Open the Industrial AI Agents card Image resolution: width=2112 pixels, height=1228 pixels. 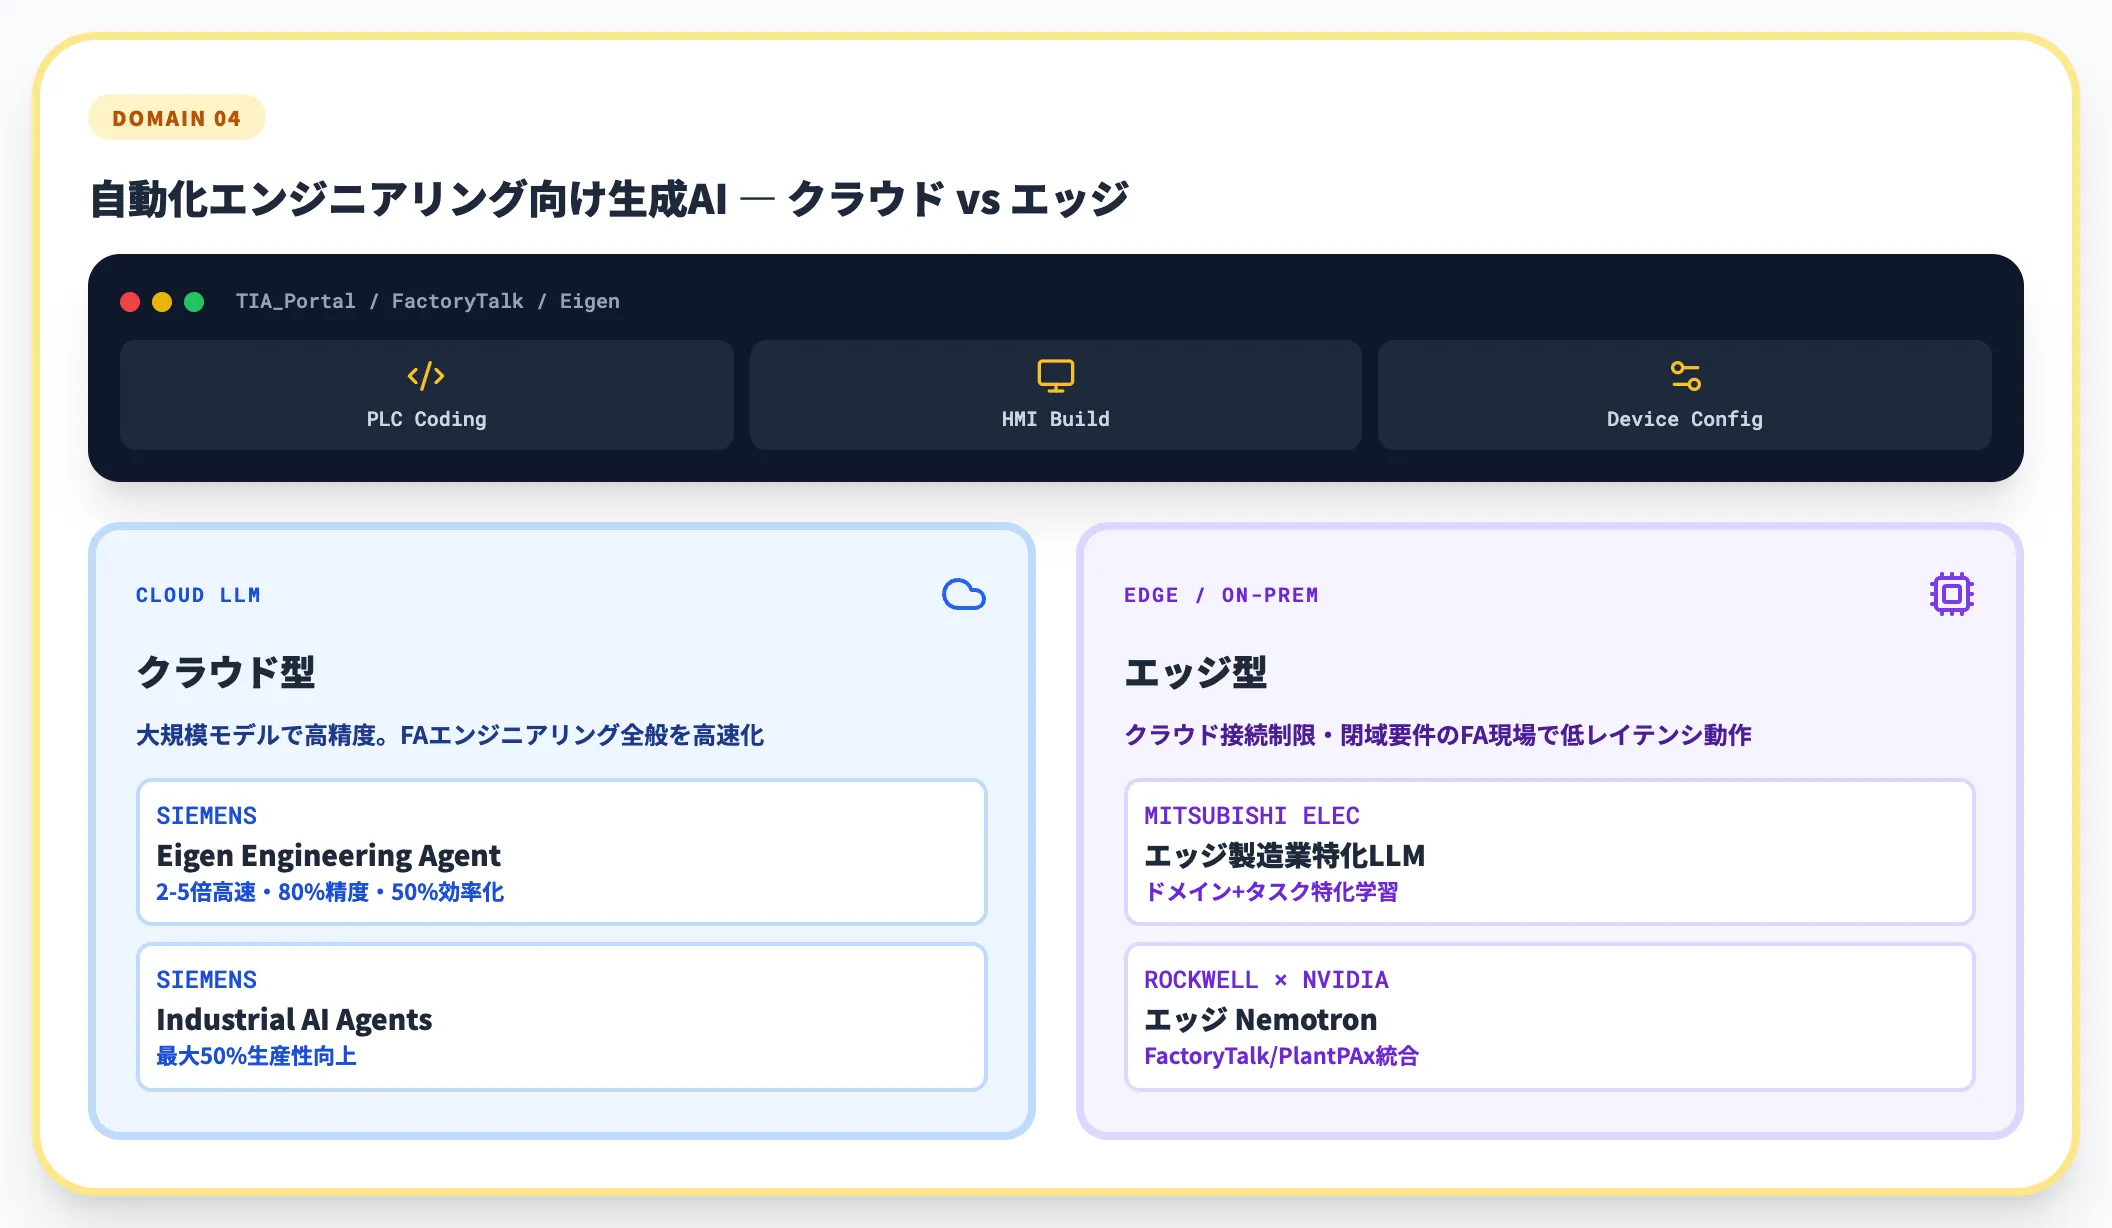(x=562, y=1016)
